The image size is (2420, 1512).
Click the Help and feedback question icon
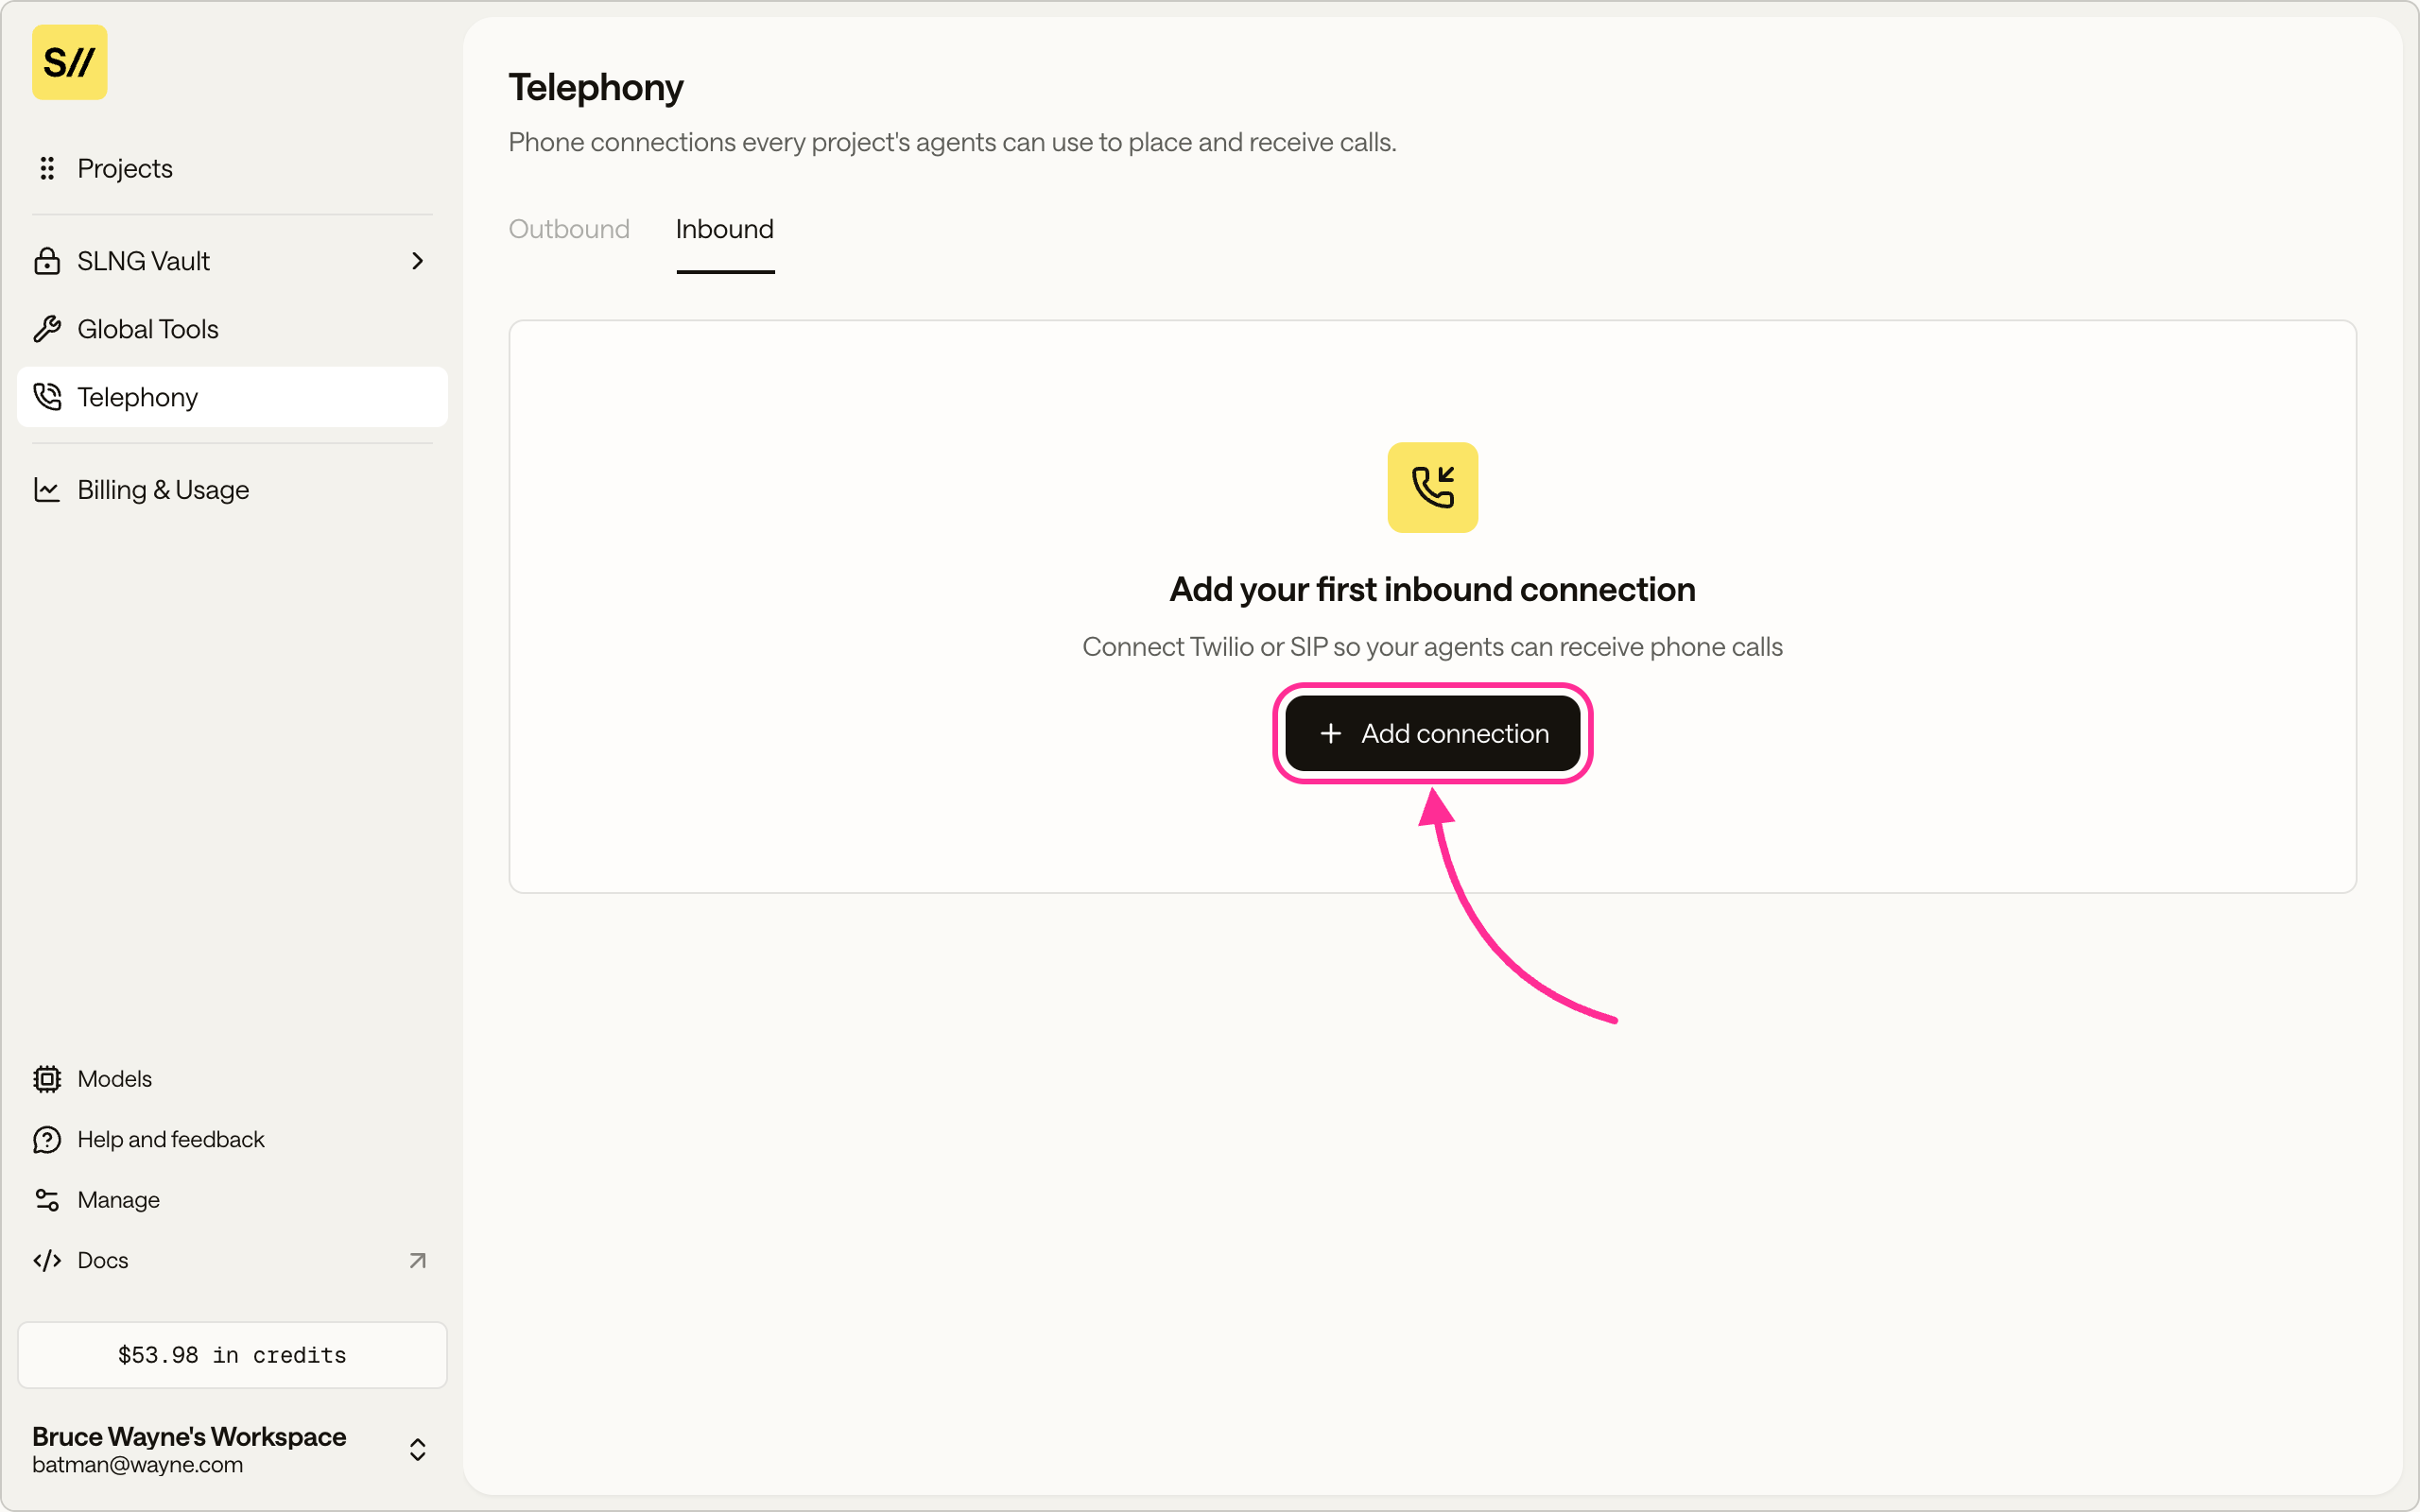47,1139
